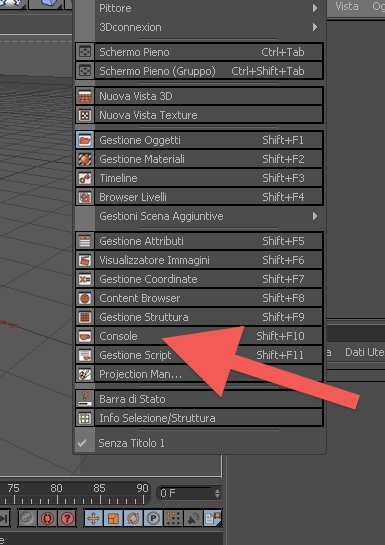Click frame 80 on the timeline ruler
The width and height of the screenshot is (385, 545).
pos(56,488)
